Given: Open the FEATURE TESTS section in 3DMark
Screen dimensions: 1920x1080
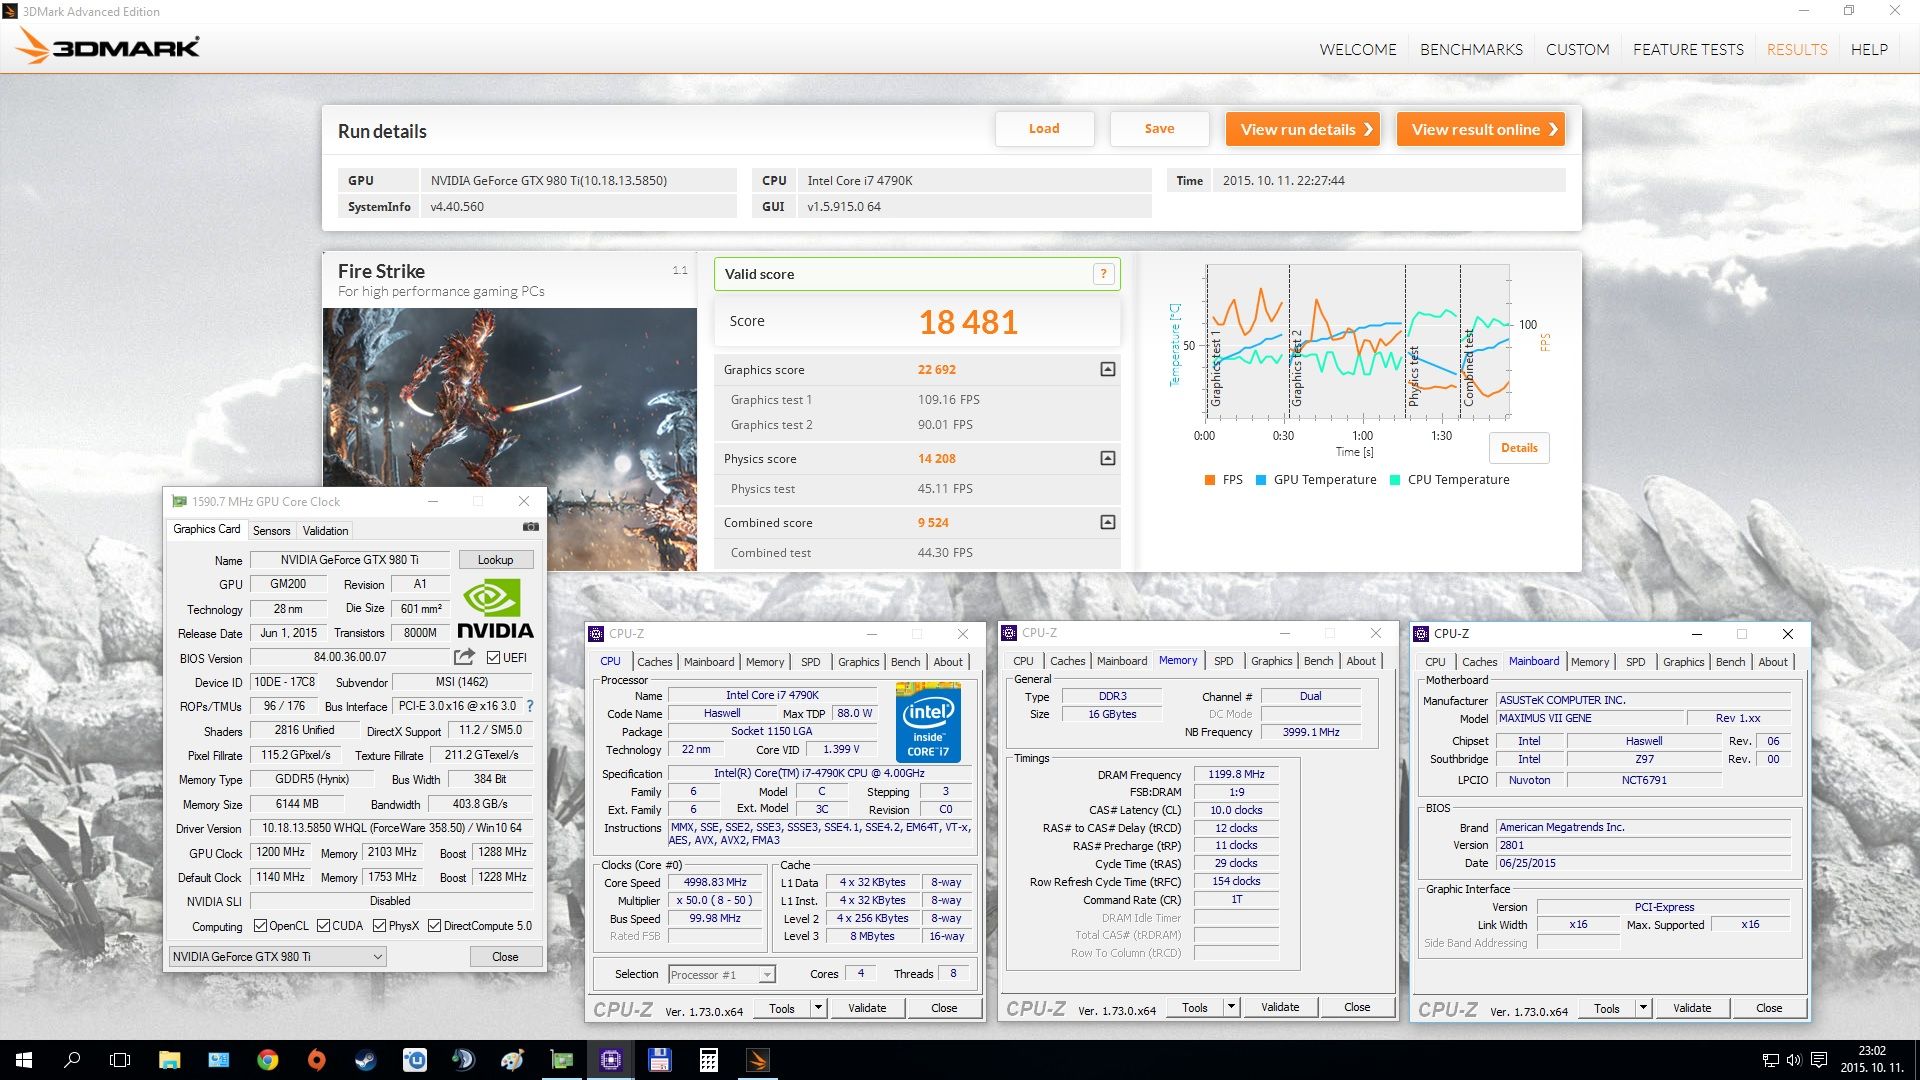Looking at the screenshot, I should click(x=1688, y=49).
